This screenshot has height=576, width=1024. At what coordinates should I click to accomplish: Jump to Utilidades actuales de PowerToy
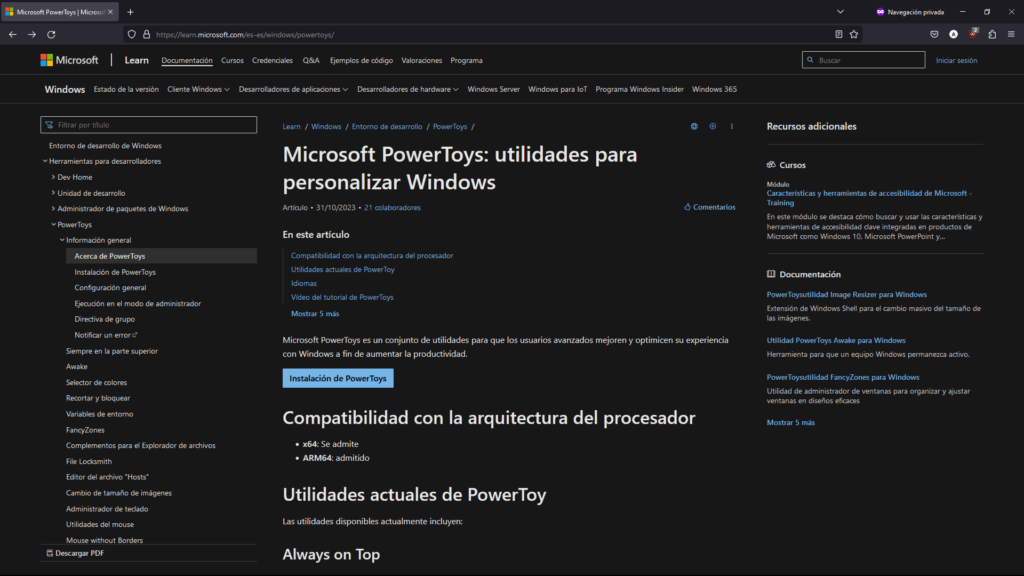click(x=343, y=269)
